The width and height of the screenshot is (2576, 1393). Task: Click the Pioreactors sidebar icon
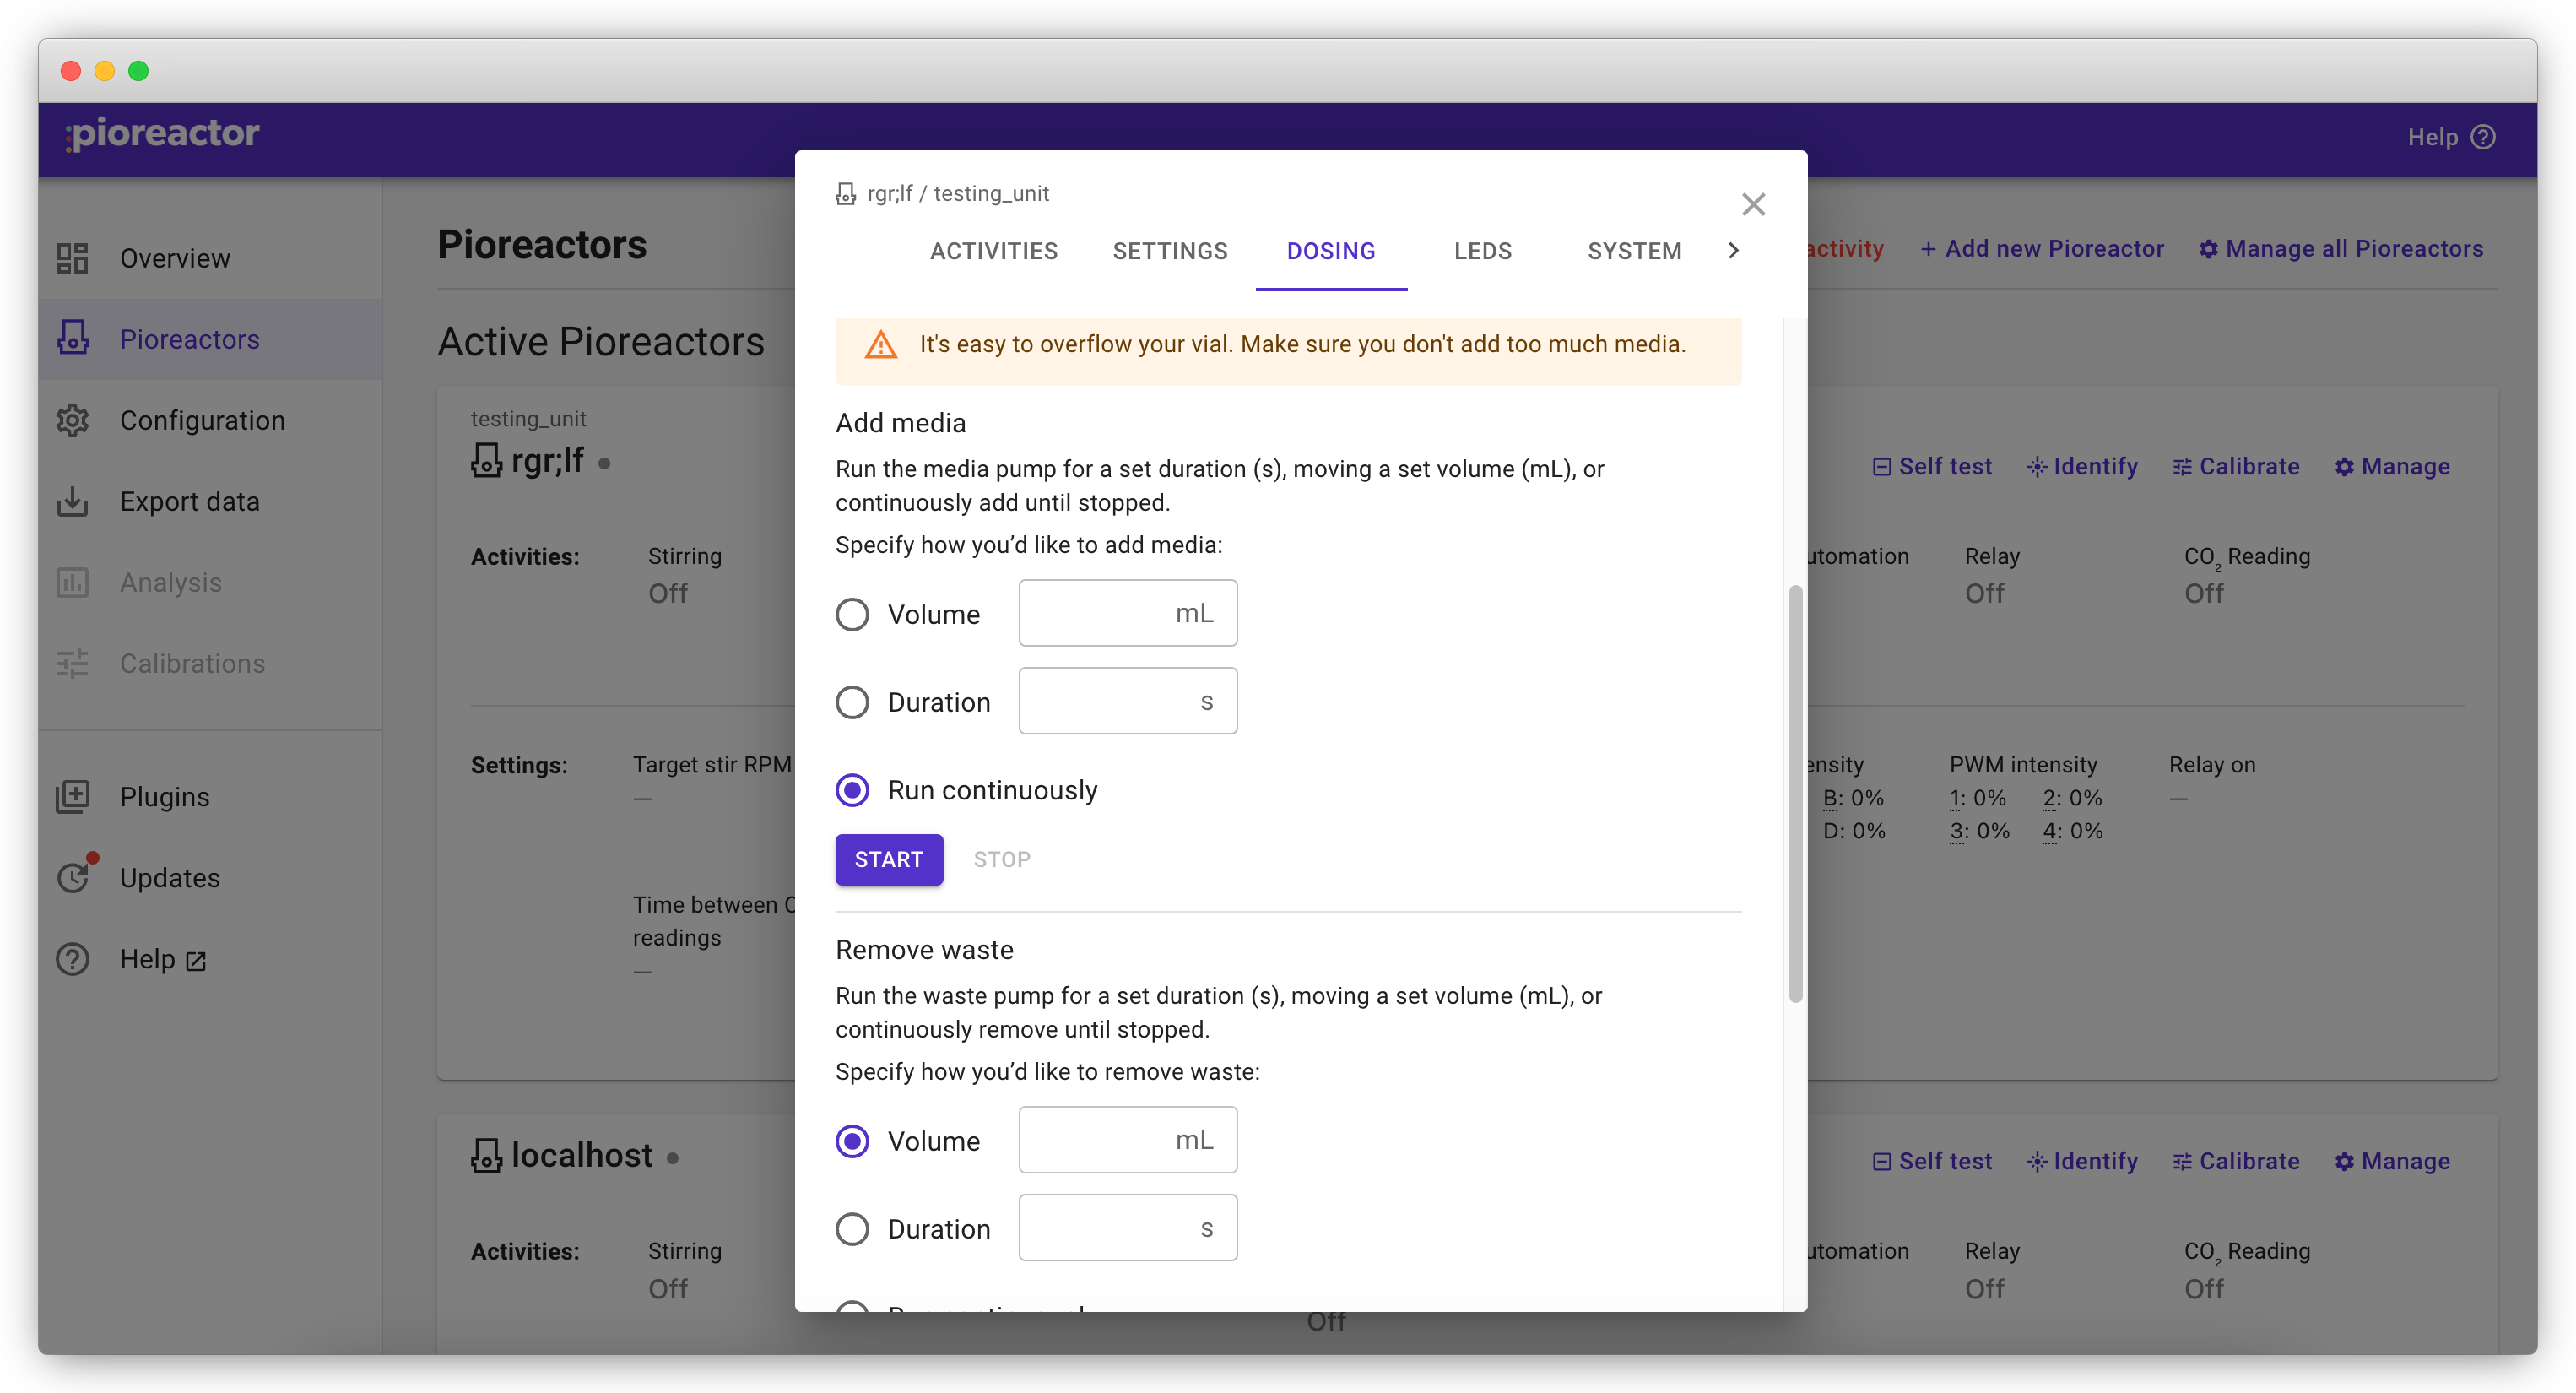pyautogui.click(x=75, y=338)
